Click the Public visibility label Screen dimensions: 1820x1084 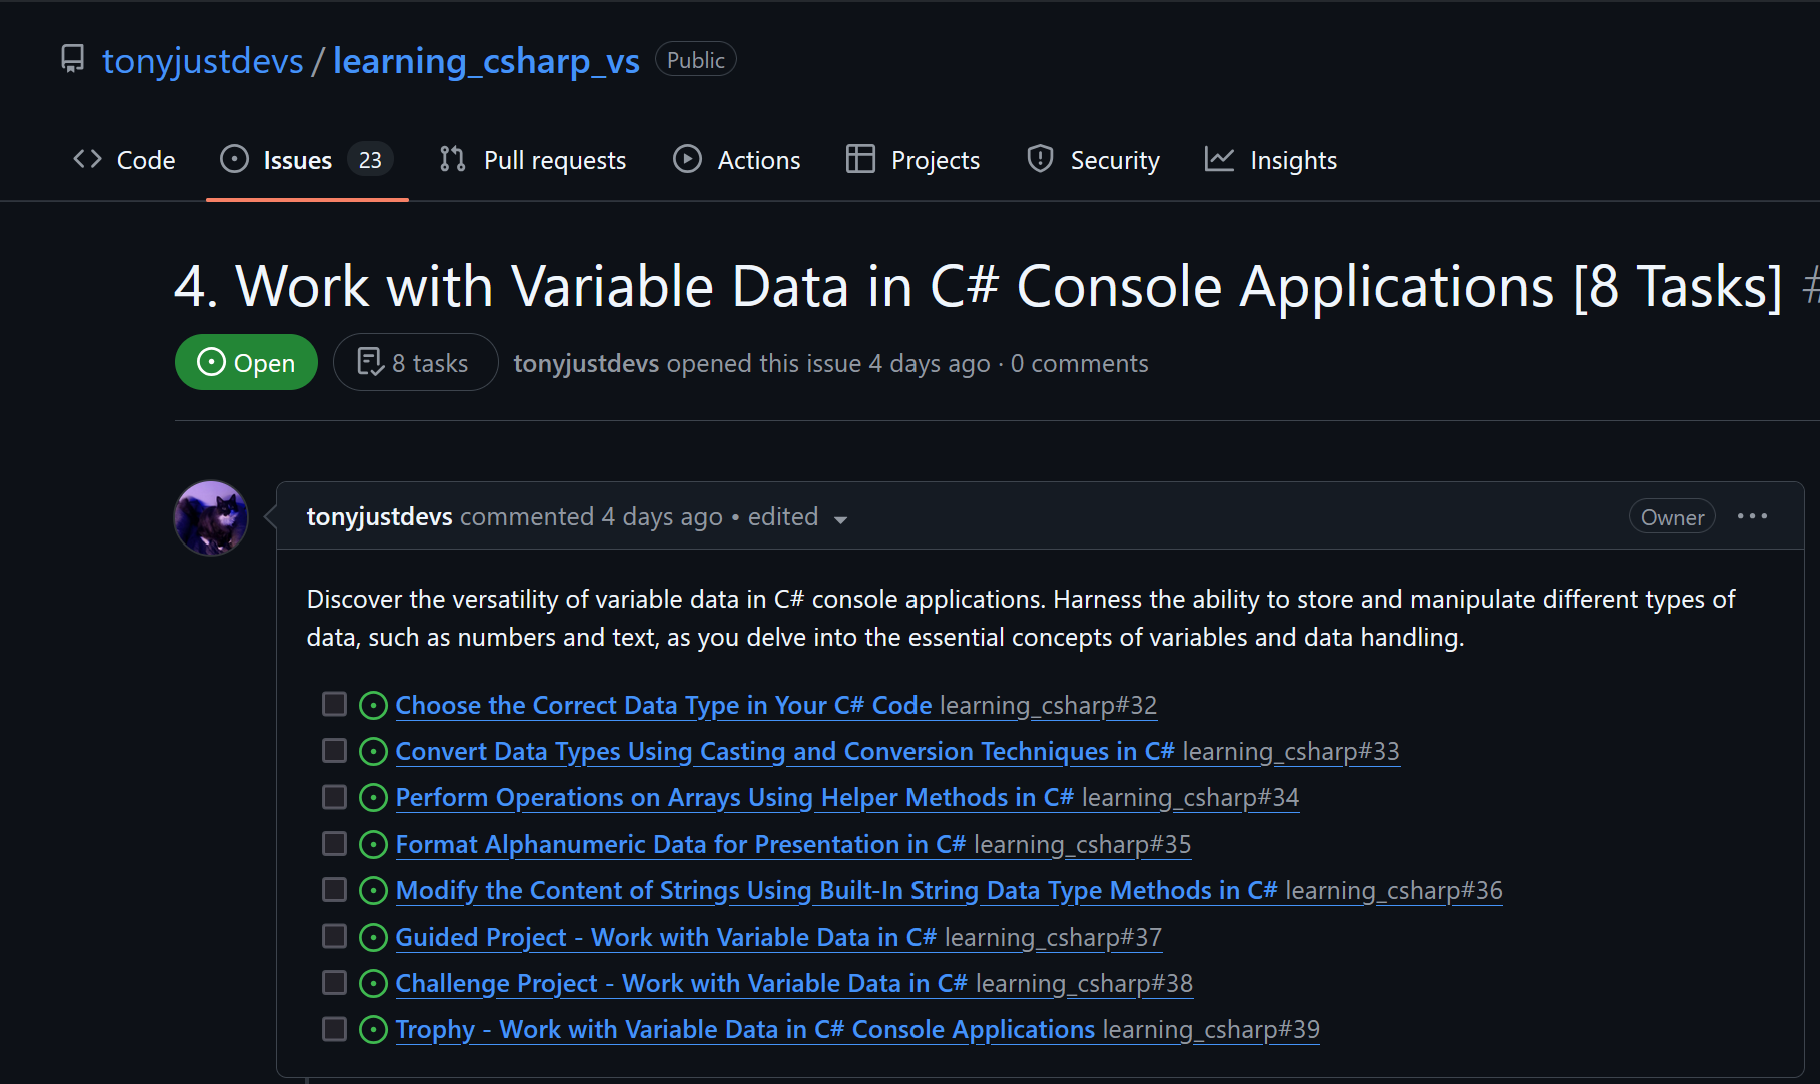click(696, 60)
